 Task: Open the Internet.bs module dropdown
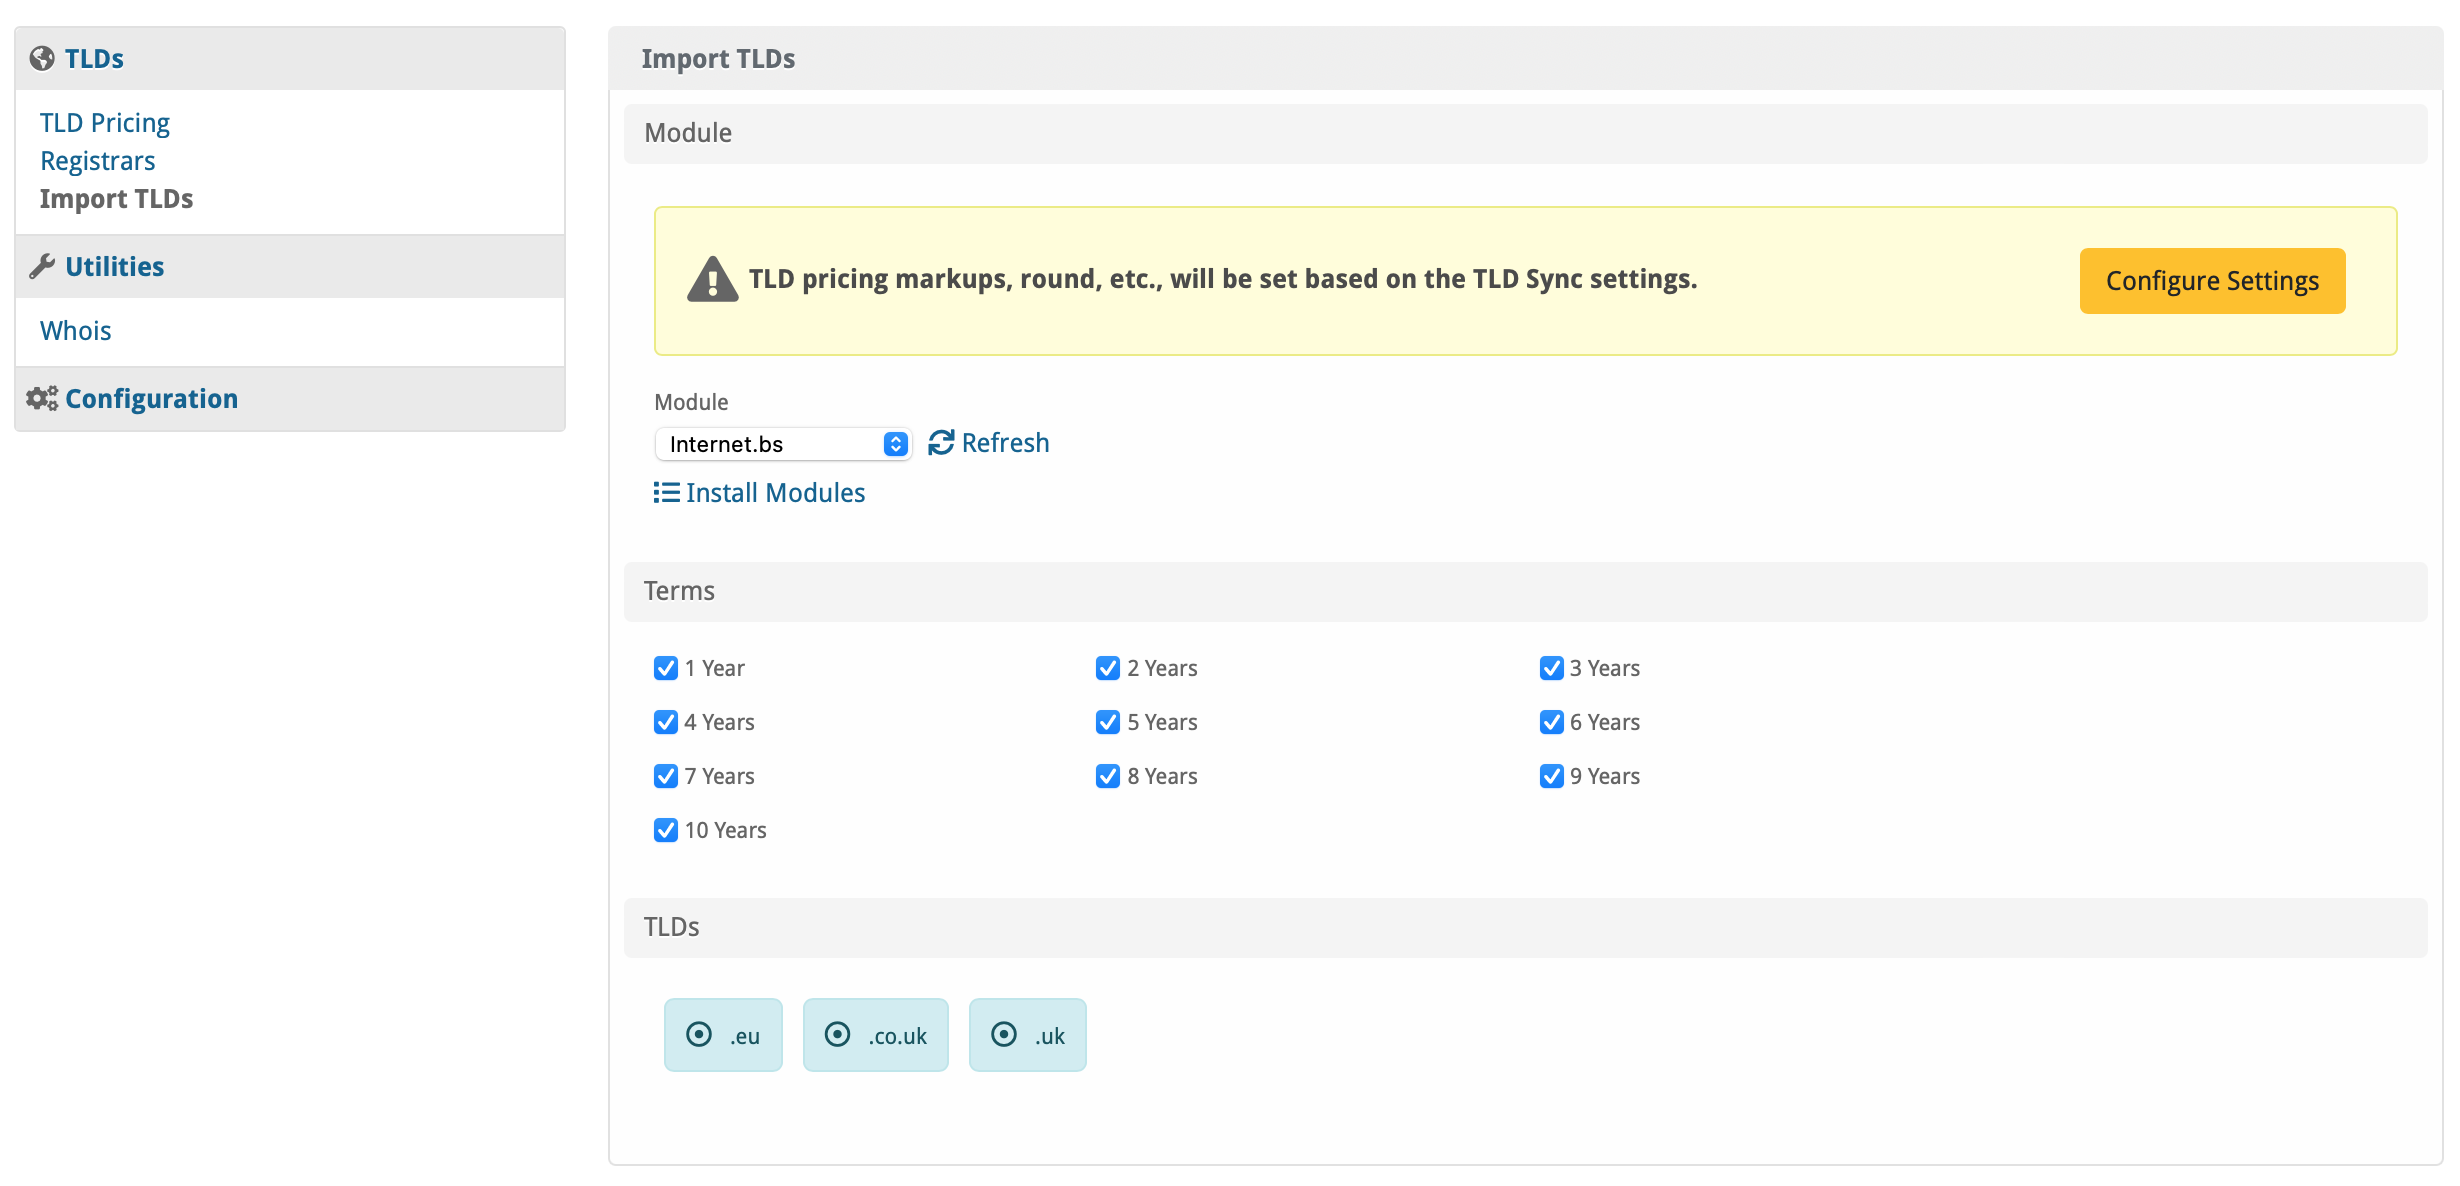(783, 444)
